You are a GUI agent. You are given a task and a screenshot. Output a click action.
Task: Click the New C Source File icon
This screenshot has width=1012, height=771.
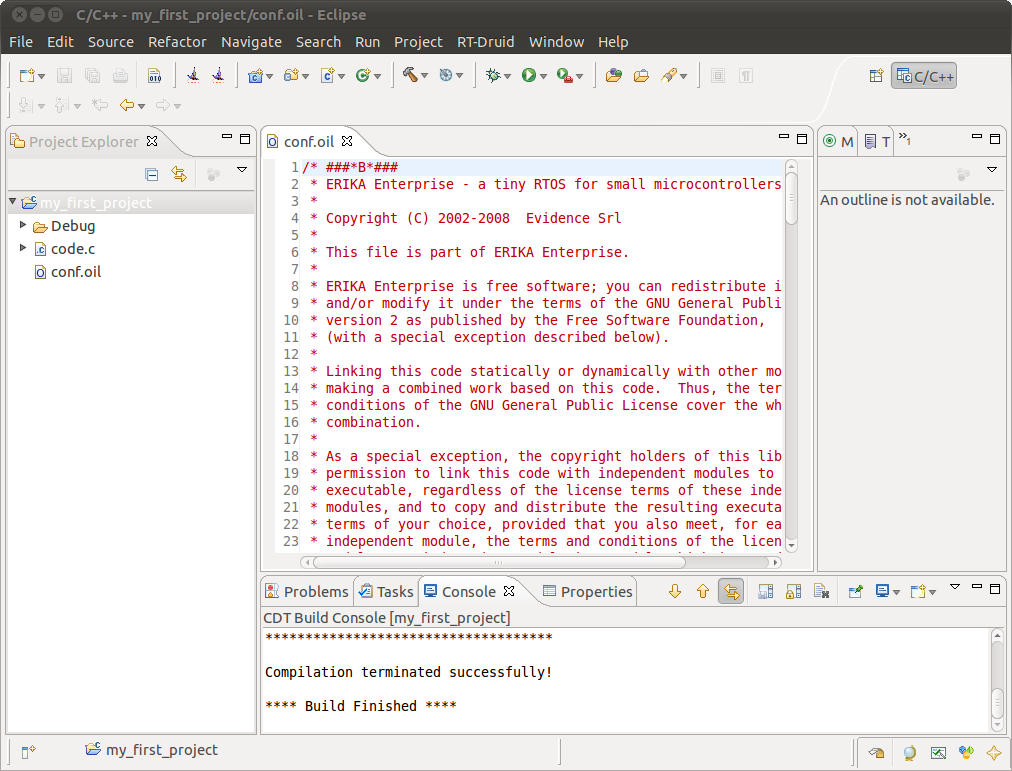327,75
